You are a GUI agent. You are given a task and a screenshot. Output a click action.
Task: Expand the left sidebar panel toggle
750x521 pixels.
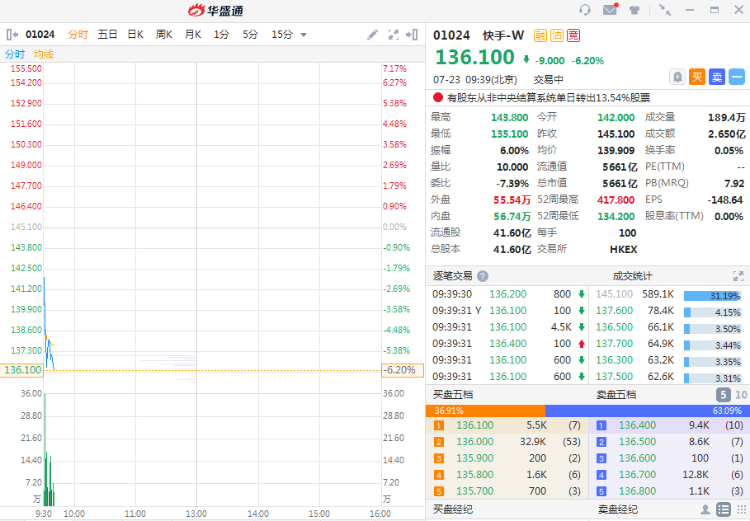(11, 35)
